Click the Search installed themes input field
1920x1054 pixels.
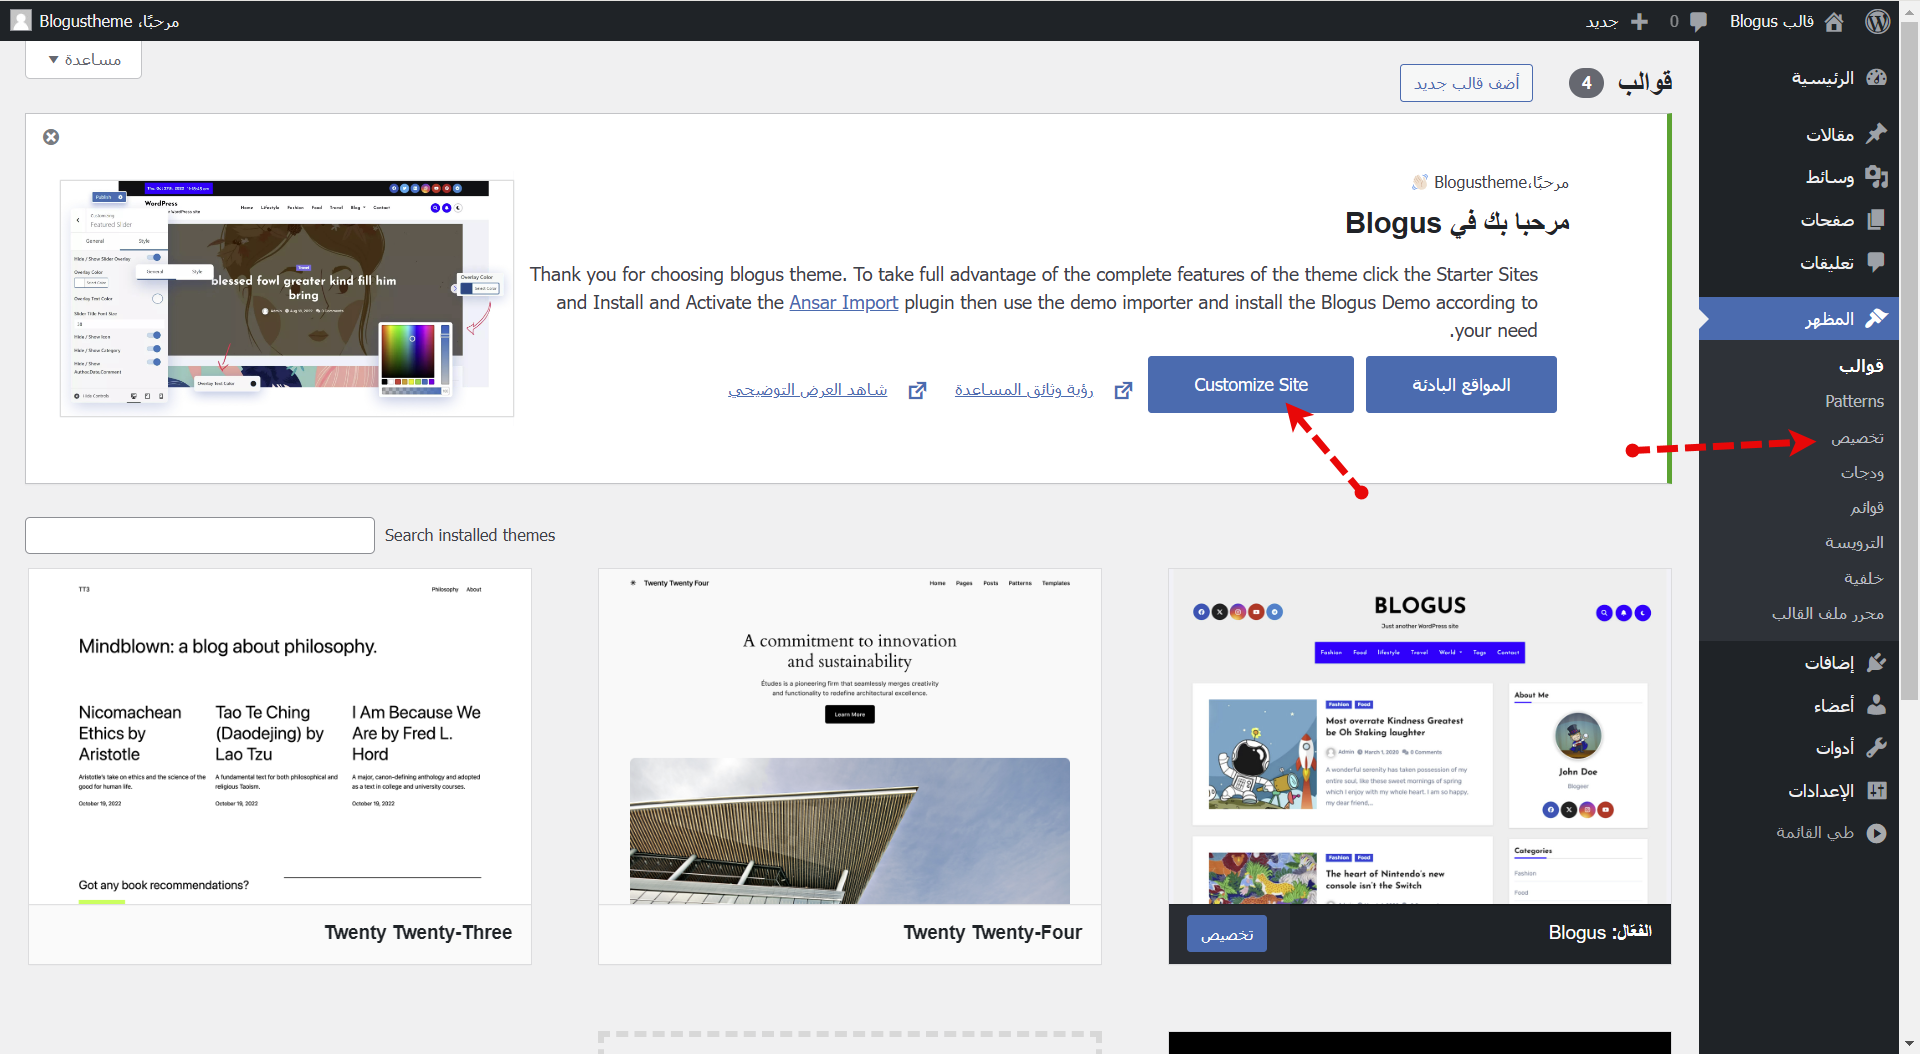tap(200, 535)
